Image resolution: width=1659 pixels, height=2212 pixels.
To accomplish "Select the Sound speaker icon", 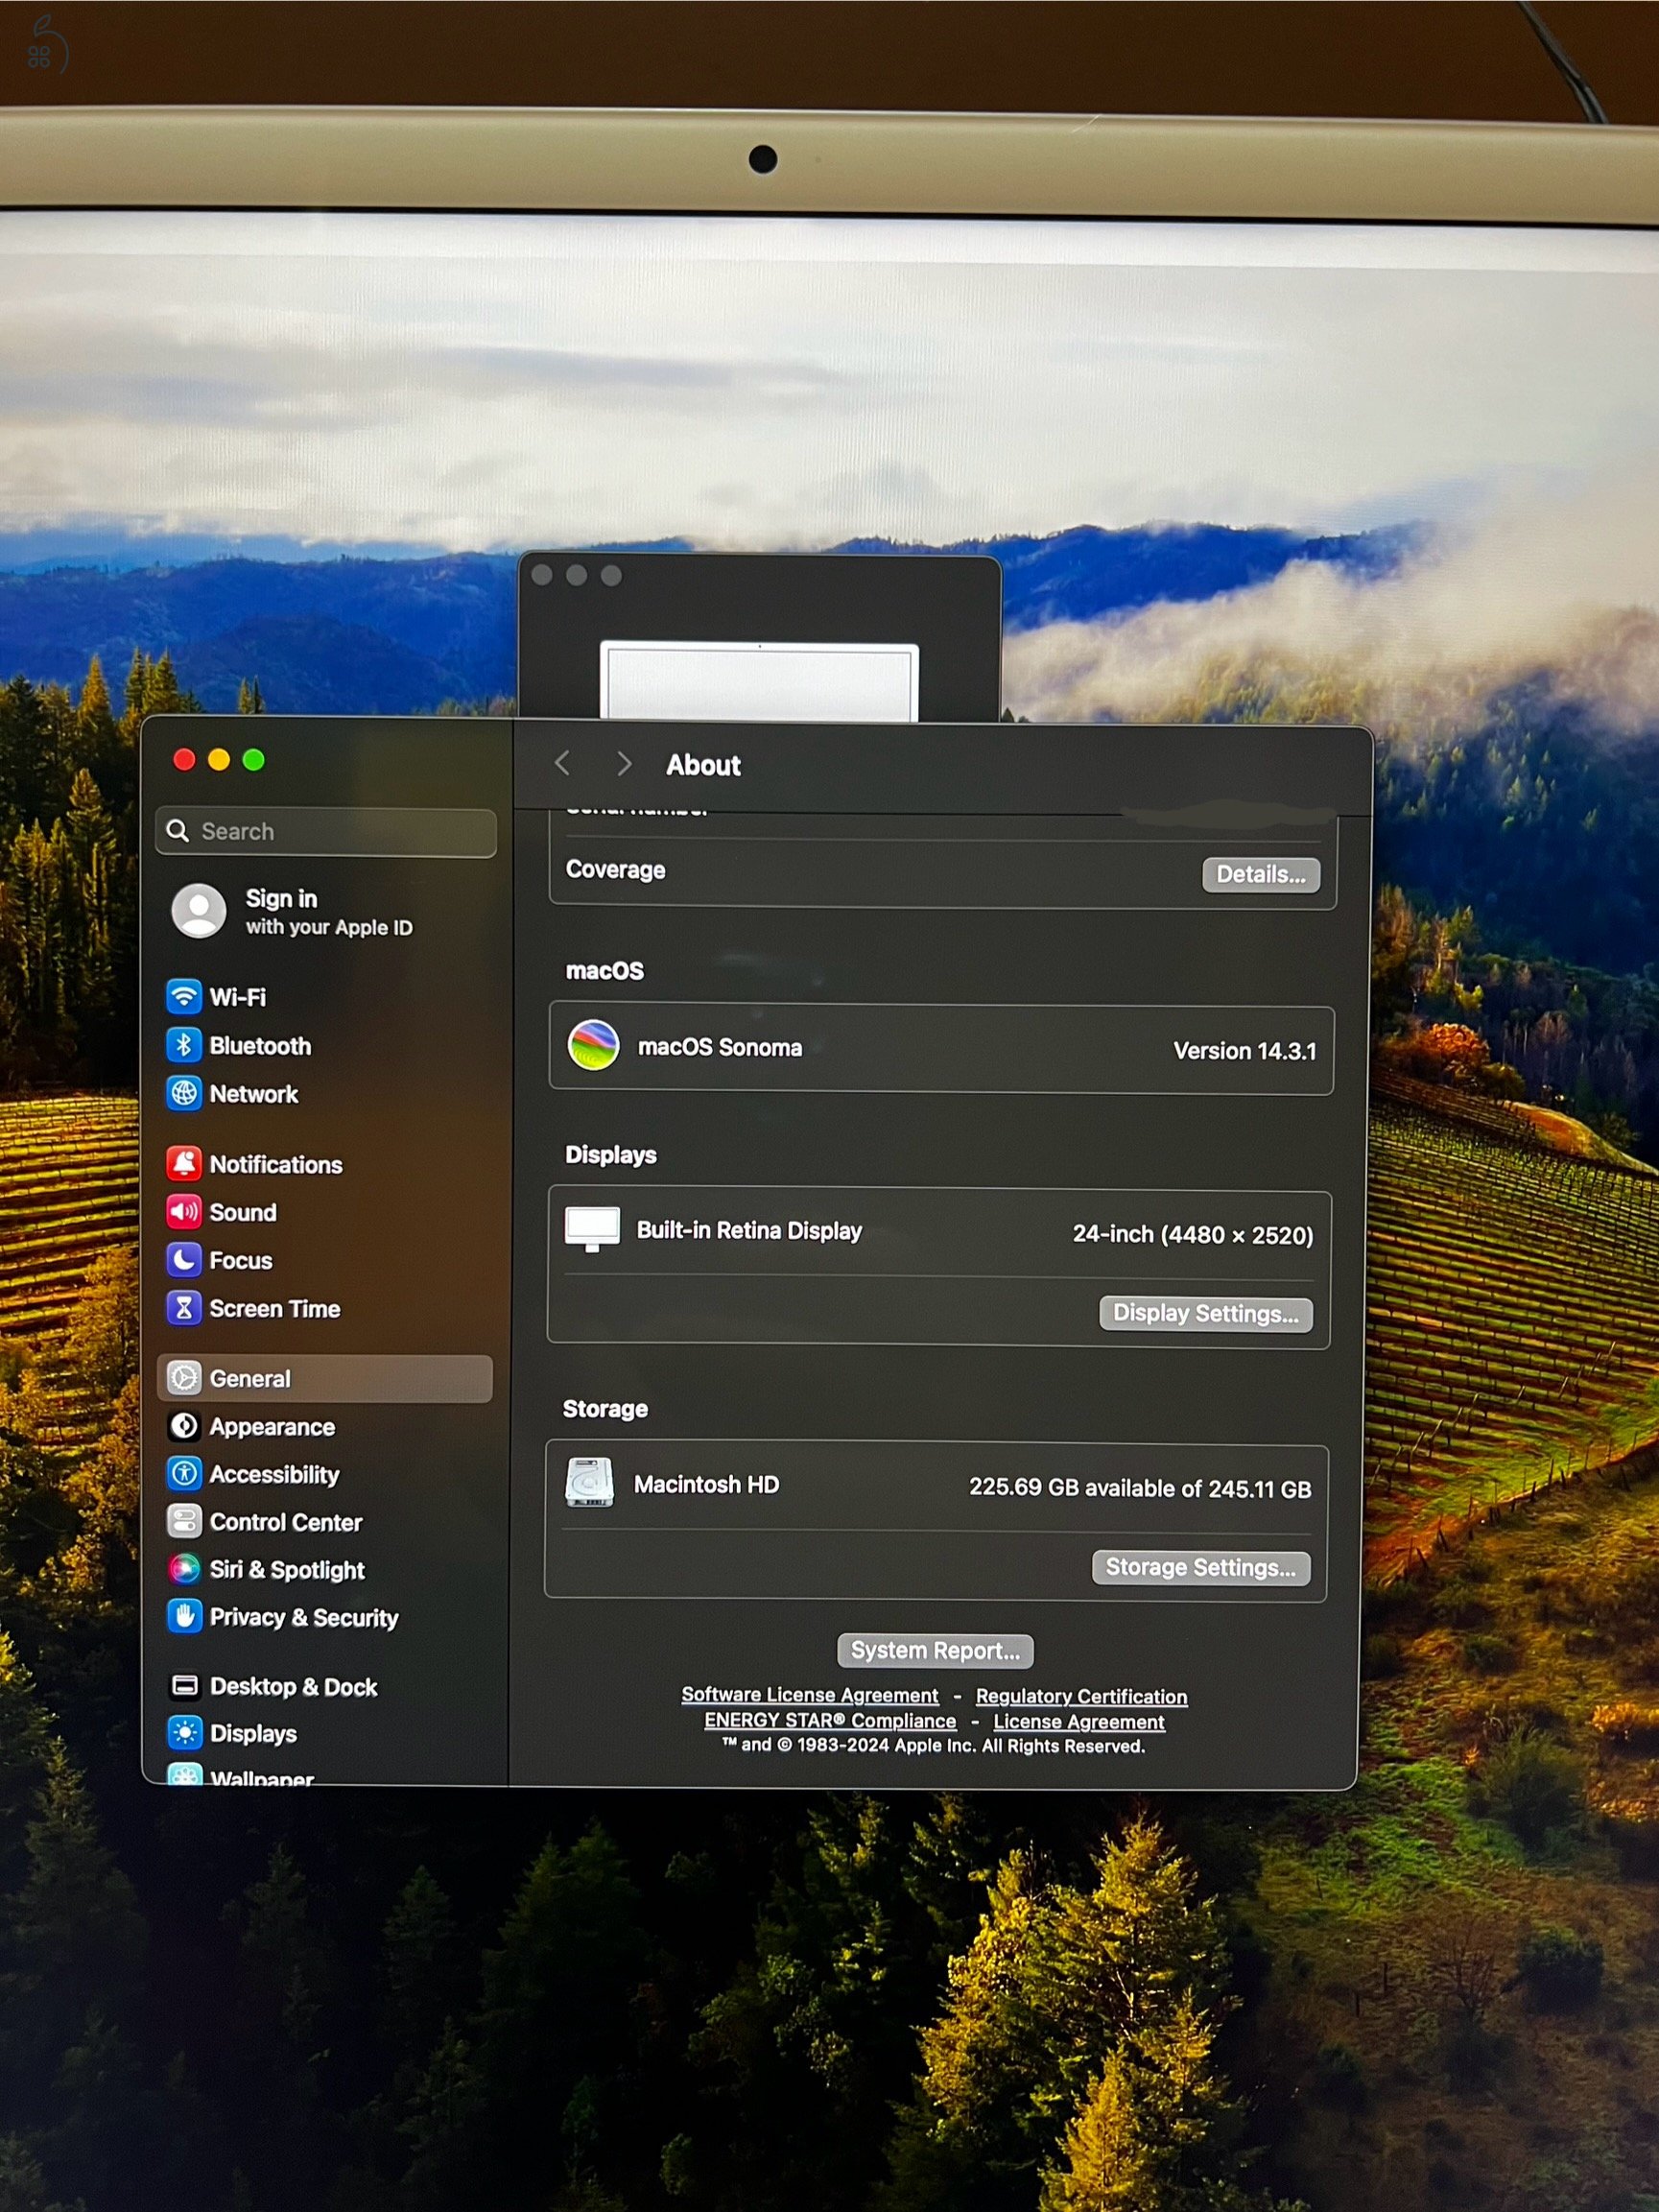I will [x=184, y=1211].
